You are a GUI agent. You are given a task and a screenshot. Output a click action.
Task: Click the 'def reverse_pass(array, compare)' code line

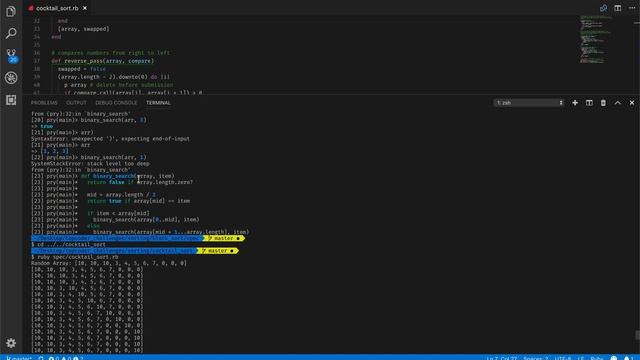102,61
